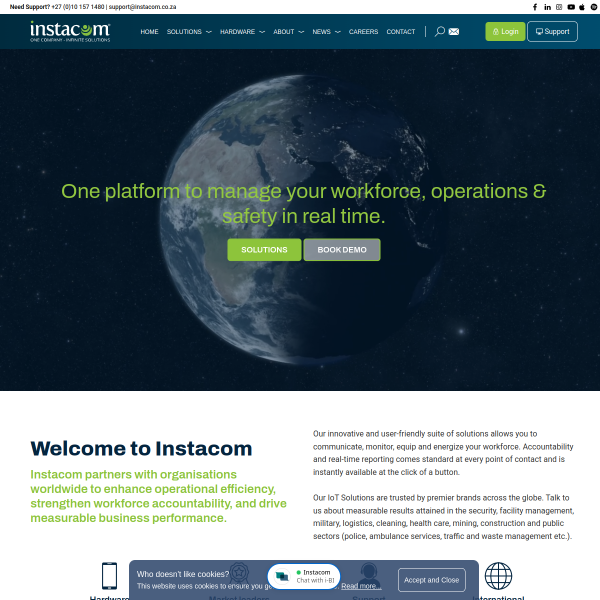Open the Instagram icon in top bar

(559, 7)
